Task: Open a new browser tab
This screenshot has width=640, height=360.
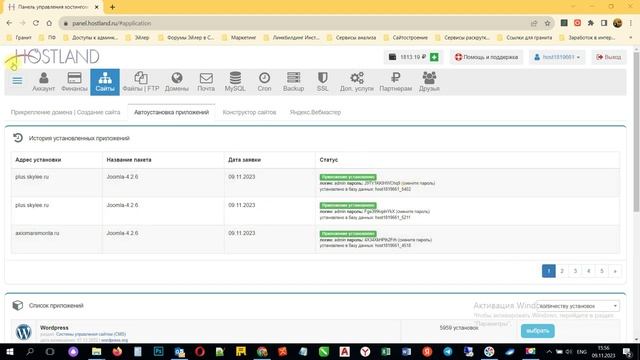Action: [112, 7]
